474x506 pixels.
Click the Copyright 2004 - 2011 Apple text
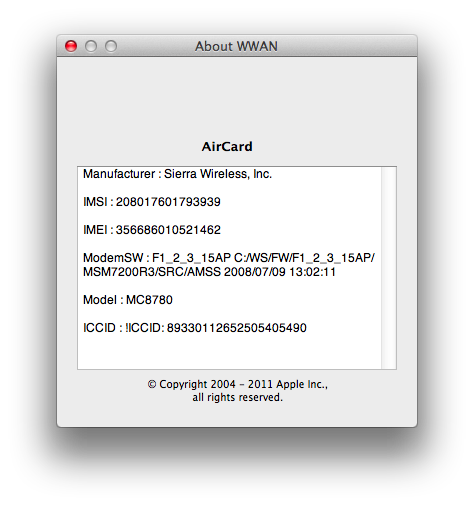coord(237,384)
